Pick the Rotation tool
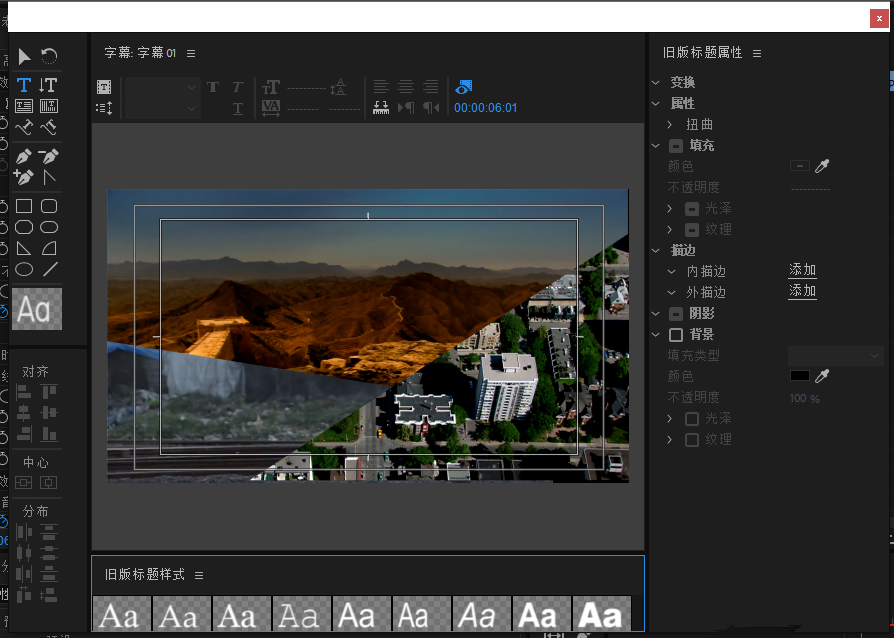The height and width of the screenshot is (638, 894). pos(48,56)
